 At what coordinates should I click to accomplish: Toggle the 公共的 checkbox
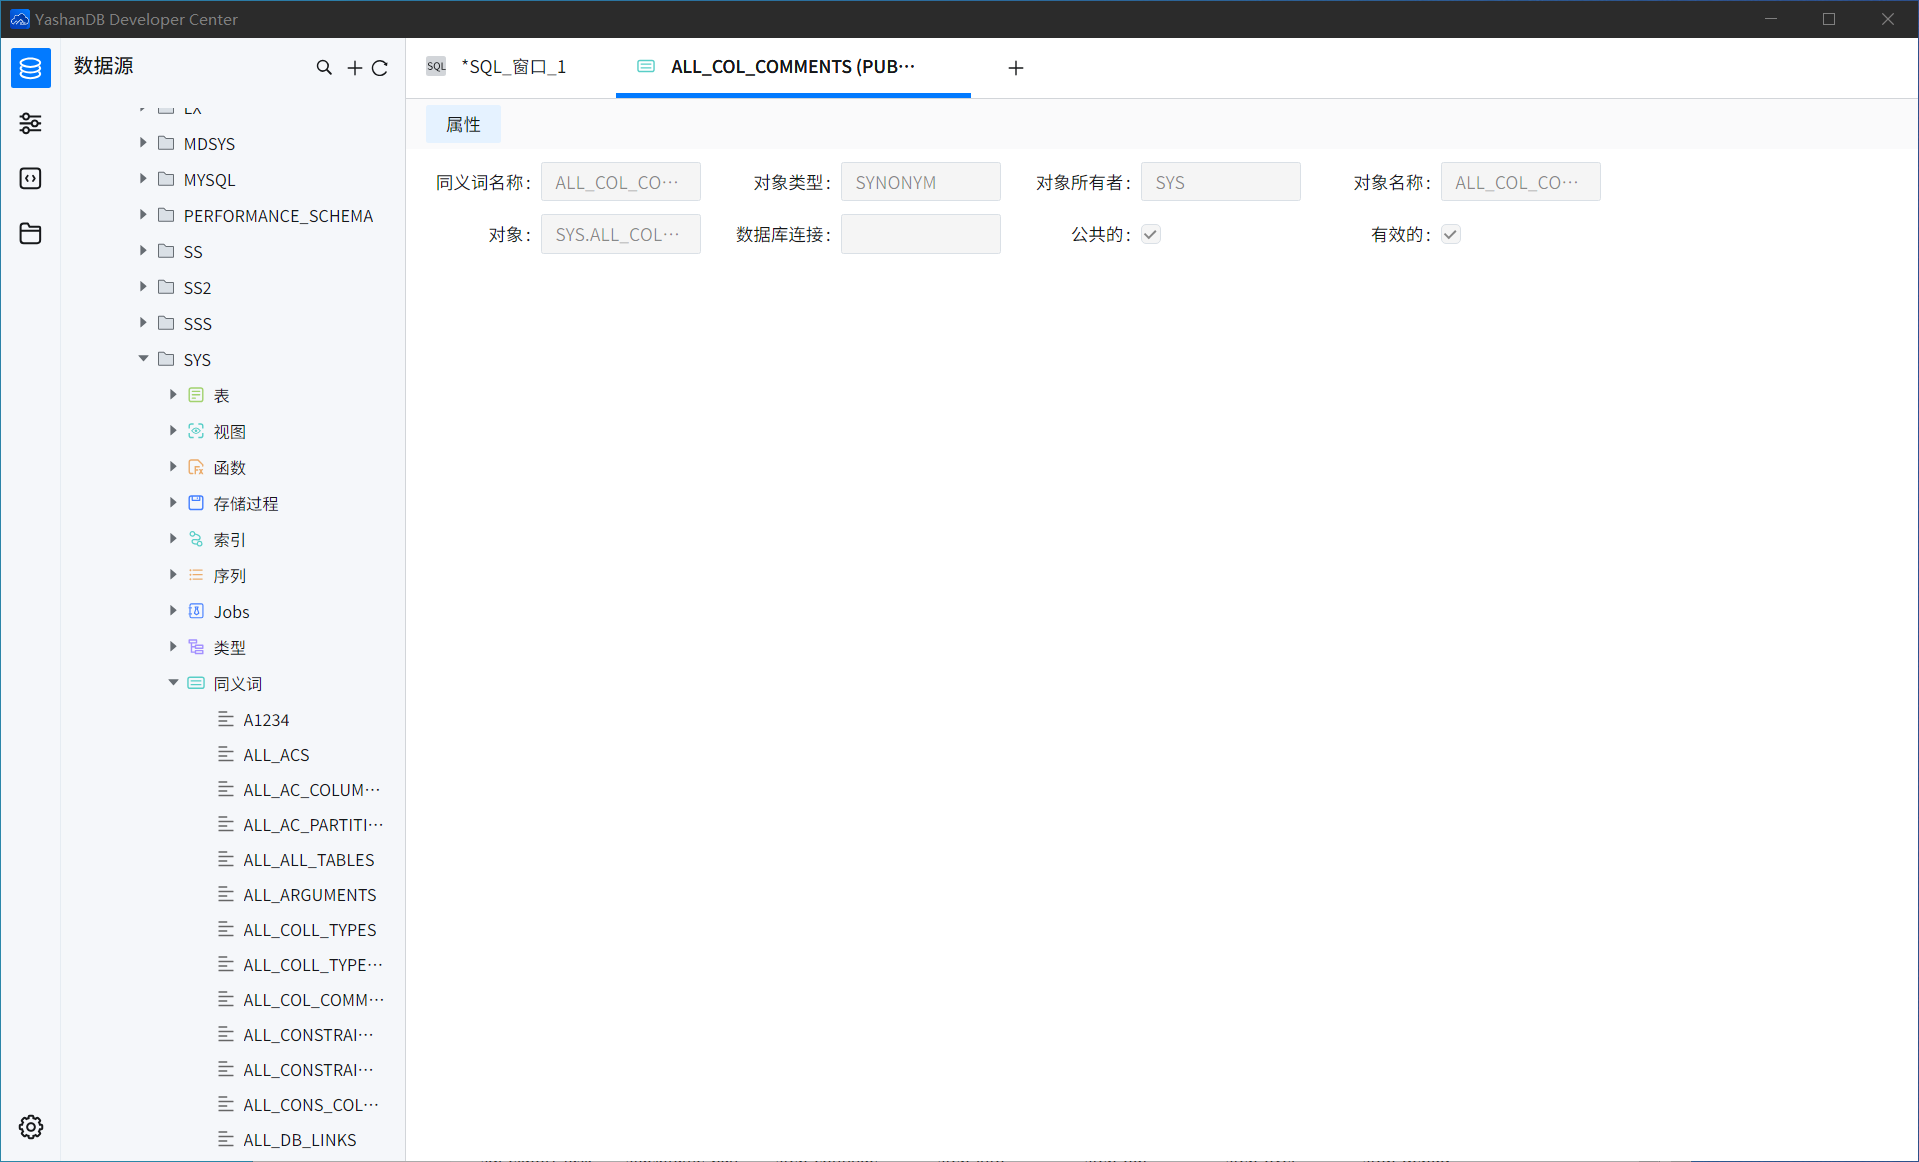pyautogui.click(x=1151, y=234)
